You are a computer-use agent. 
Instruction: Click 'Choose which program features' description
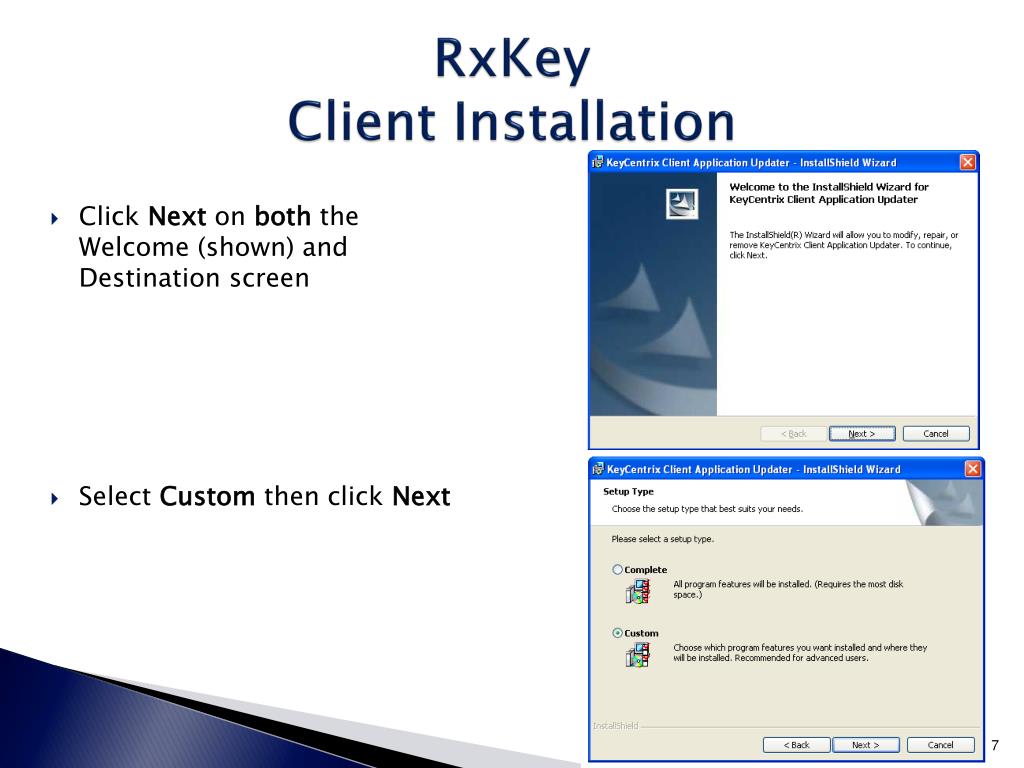[x=800, y=652]
